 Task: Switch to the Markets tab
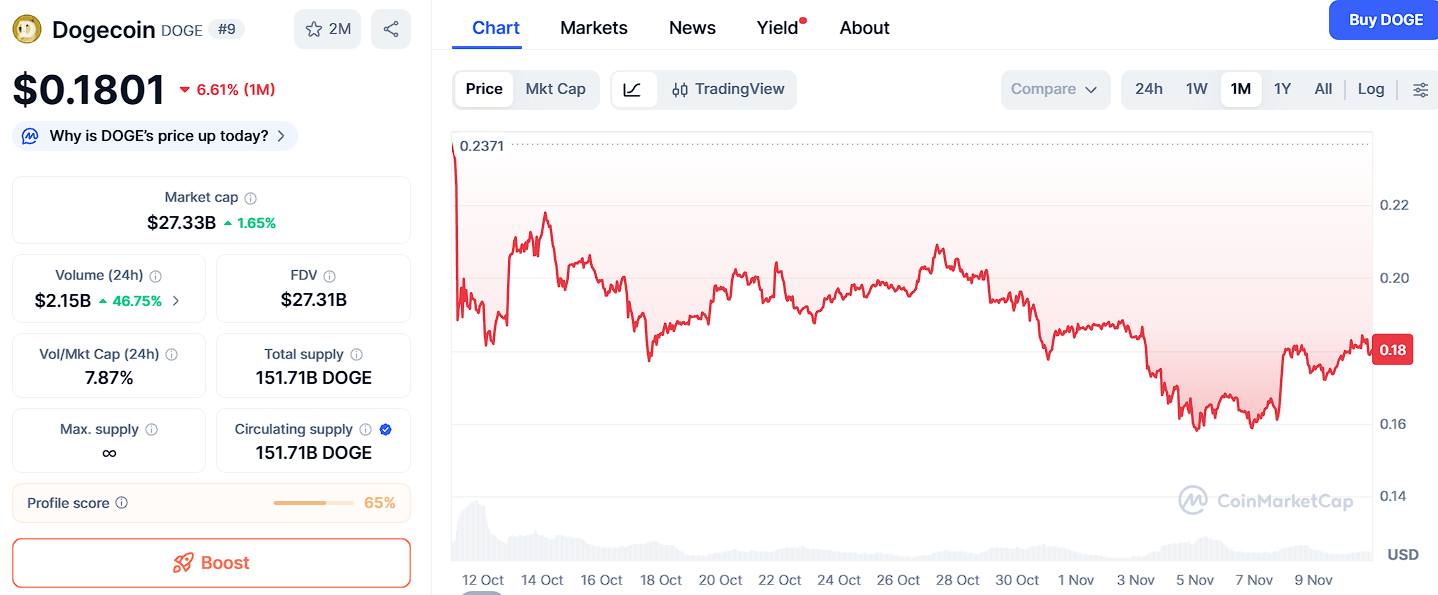click(x=593, y=28)
